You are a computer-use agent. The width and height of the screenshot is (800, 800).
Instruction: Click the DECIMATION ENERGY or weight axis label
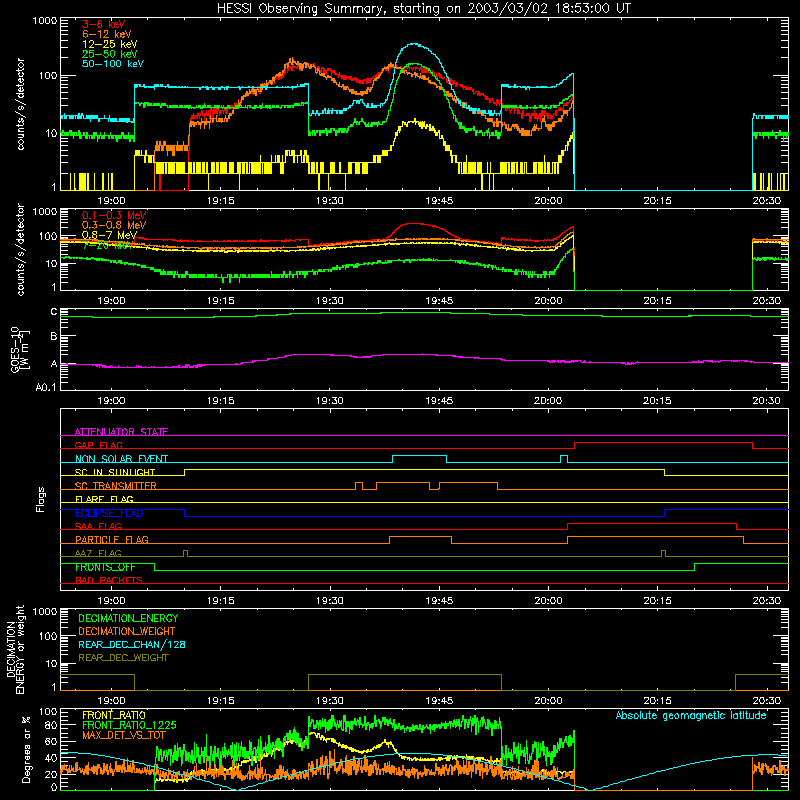(x=15, y=649)
